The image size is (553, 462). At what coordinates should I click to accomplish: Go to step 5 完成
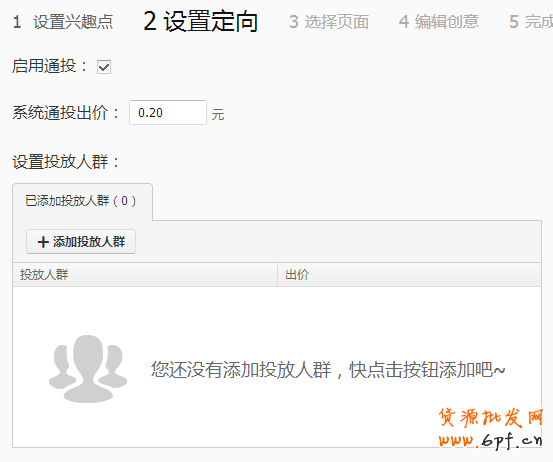pos(531,22)
